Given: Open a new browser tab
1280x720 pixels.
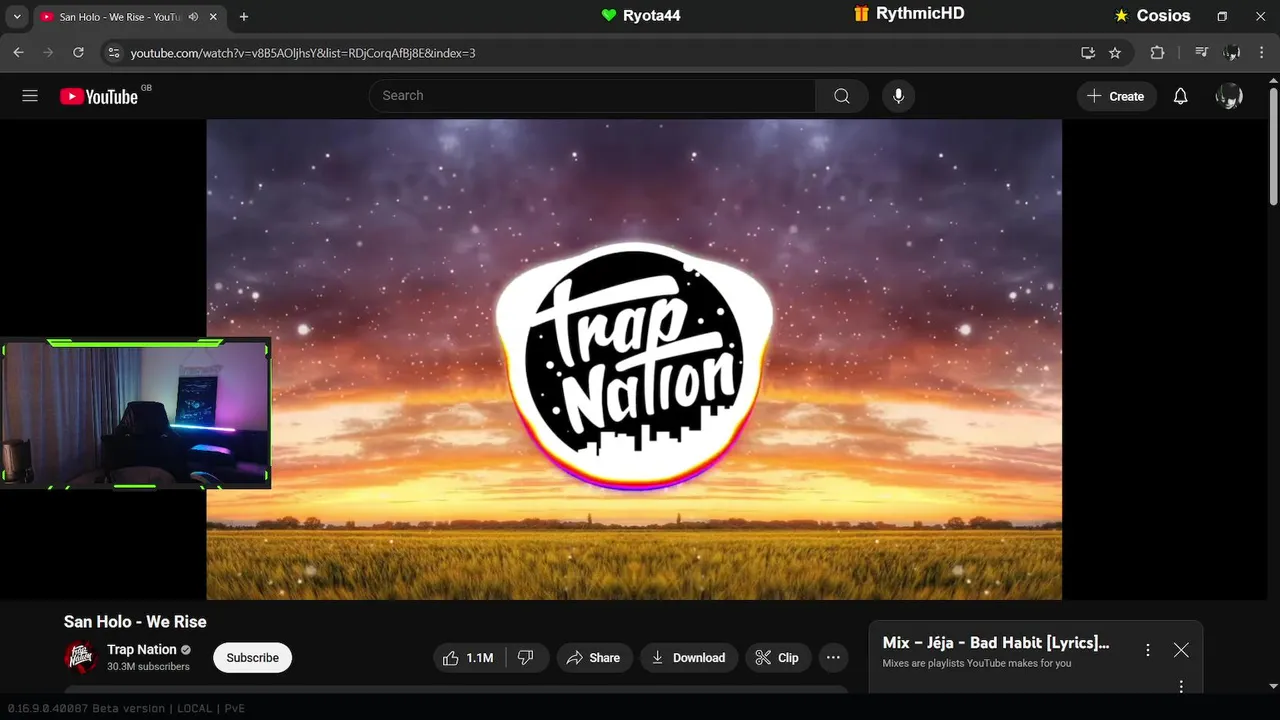Looking at the screenshot, I should click(x=244, y=17).
